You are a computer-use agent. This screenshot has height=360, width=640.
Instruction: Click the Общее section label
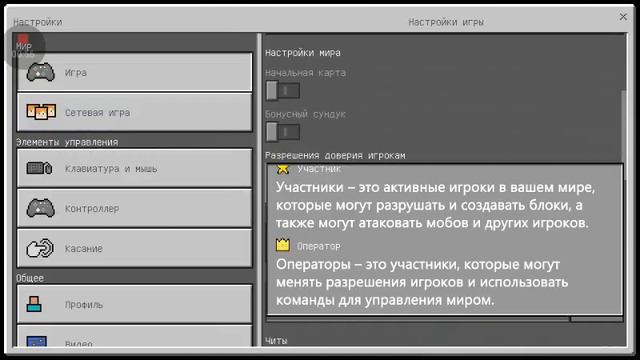point(30,278)
